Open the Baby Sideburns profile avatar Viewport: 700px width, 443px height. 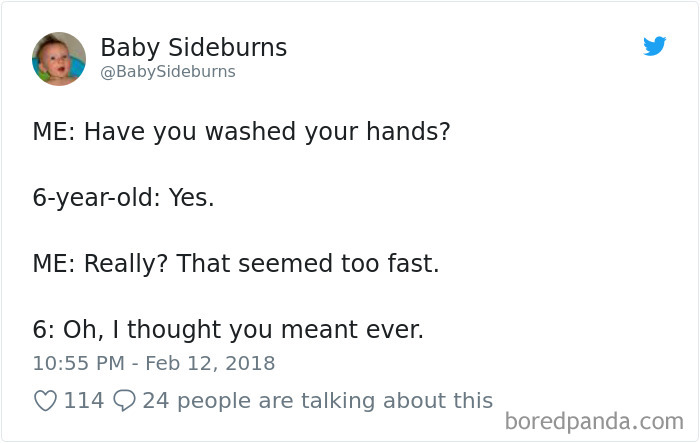59,58
